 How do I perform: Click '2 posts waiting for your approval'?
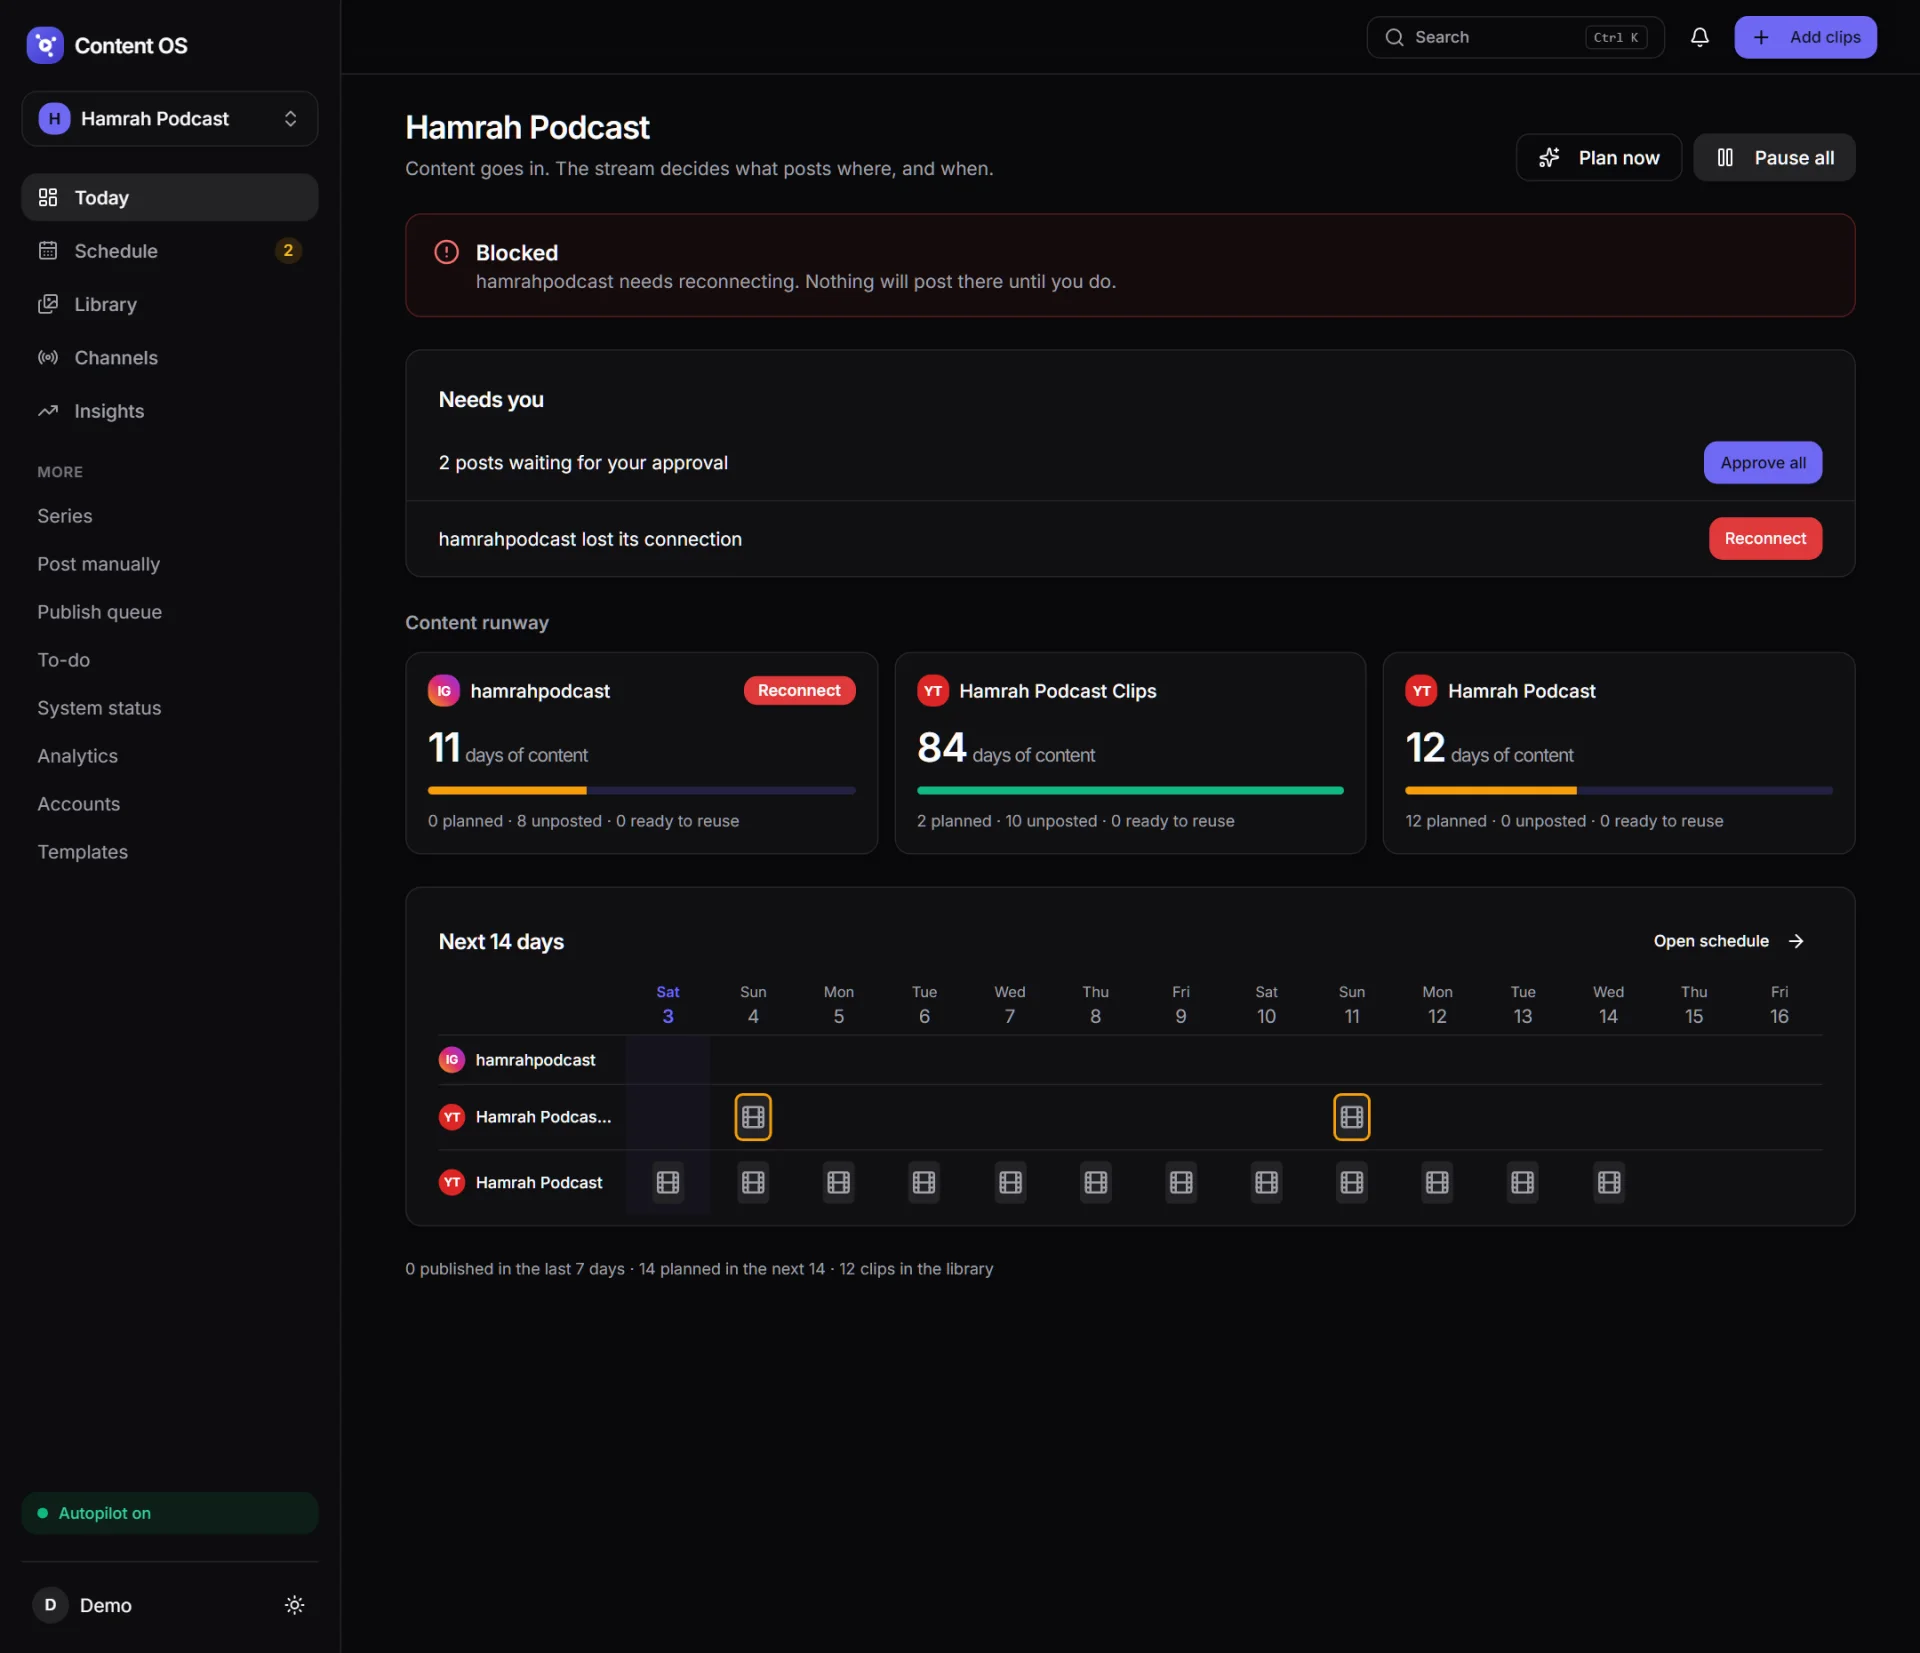[x=583, y=462]
